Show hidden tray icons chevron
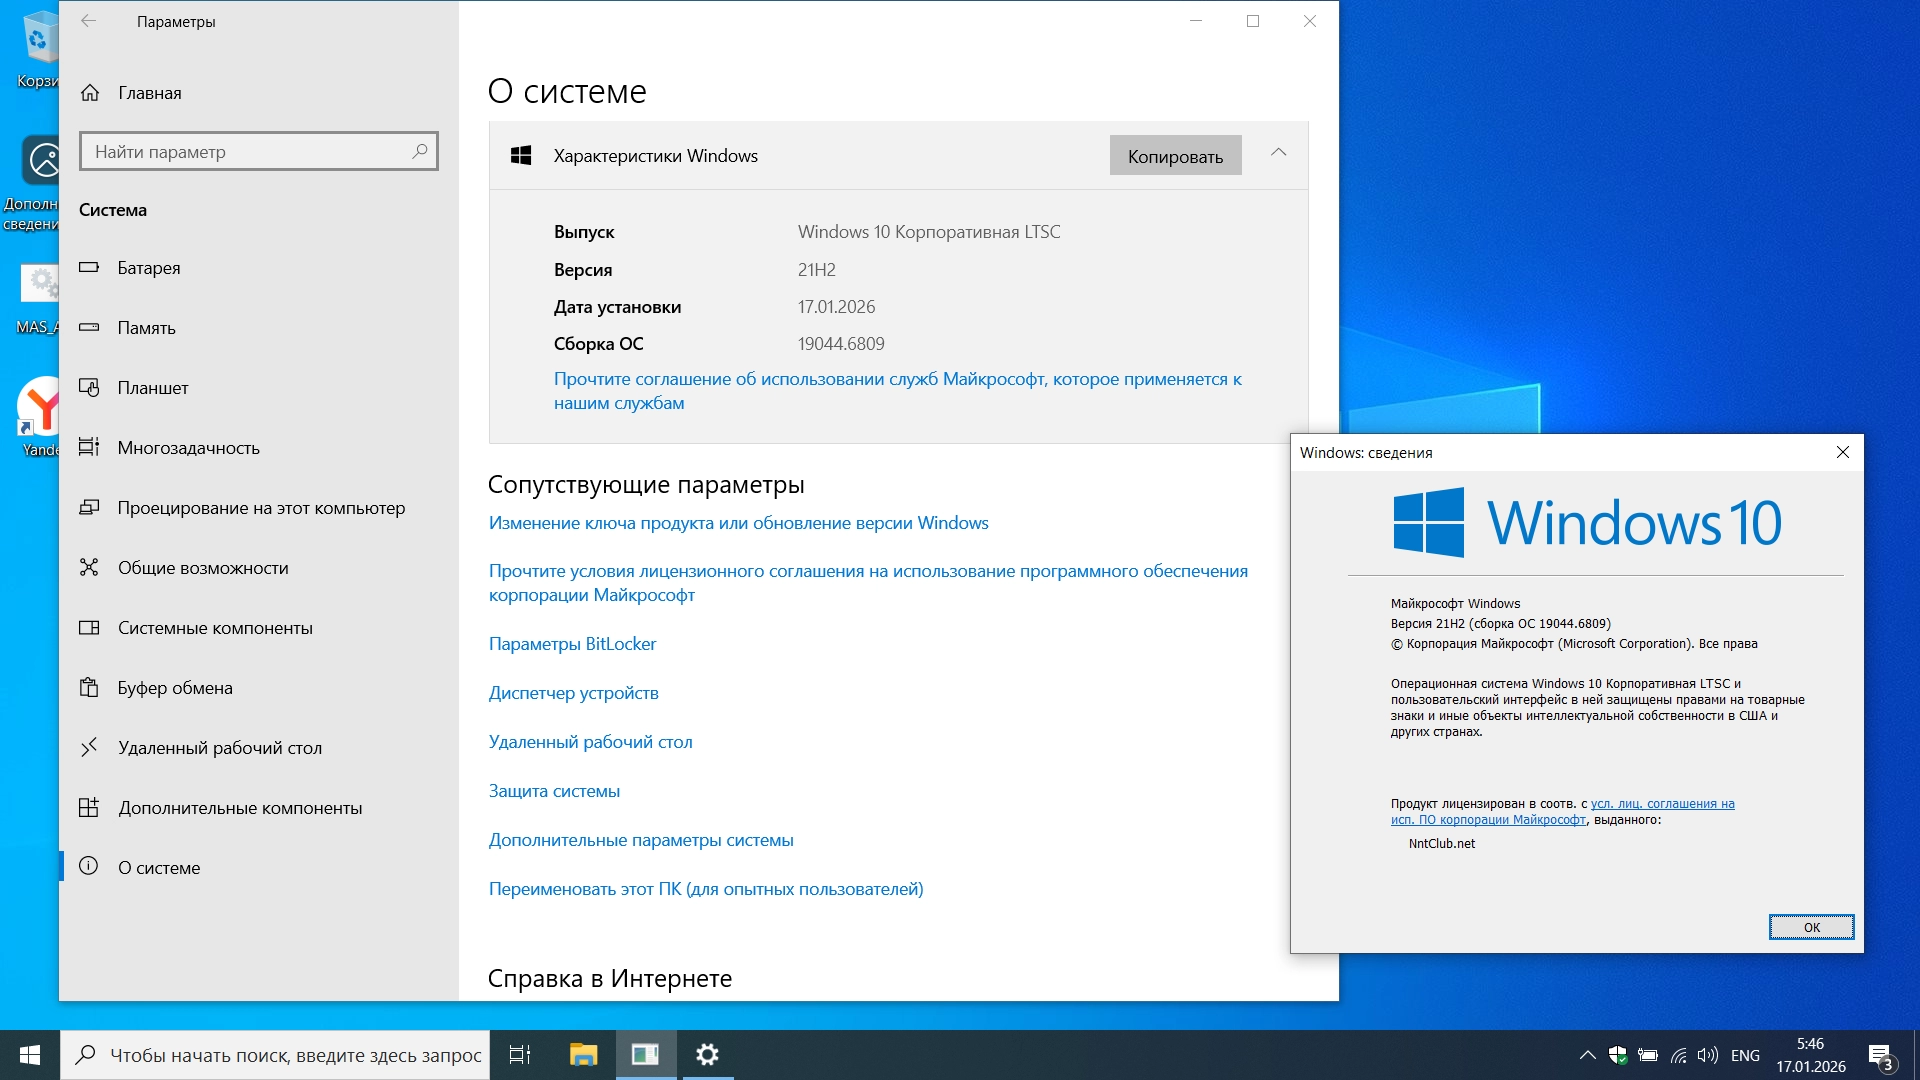This screenshot has width=1920, height=1080. pos(1587,1055)
